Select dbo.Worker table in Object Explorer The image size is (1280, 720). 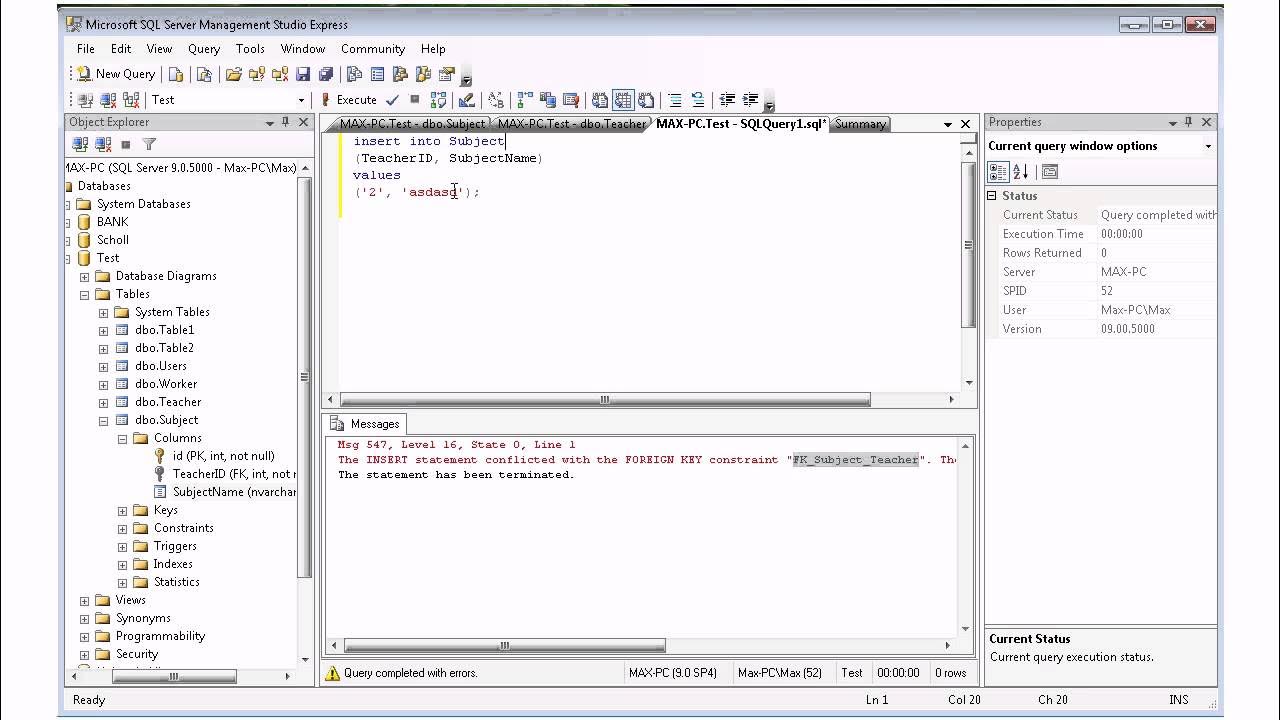[166, 384]
